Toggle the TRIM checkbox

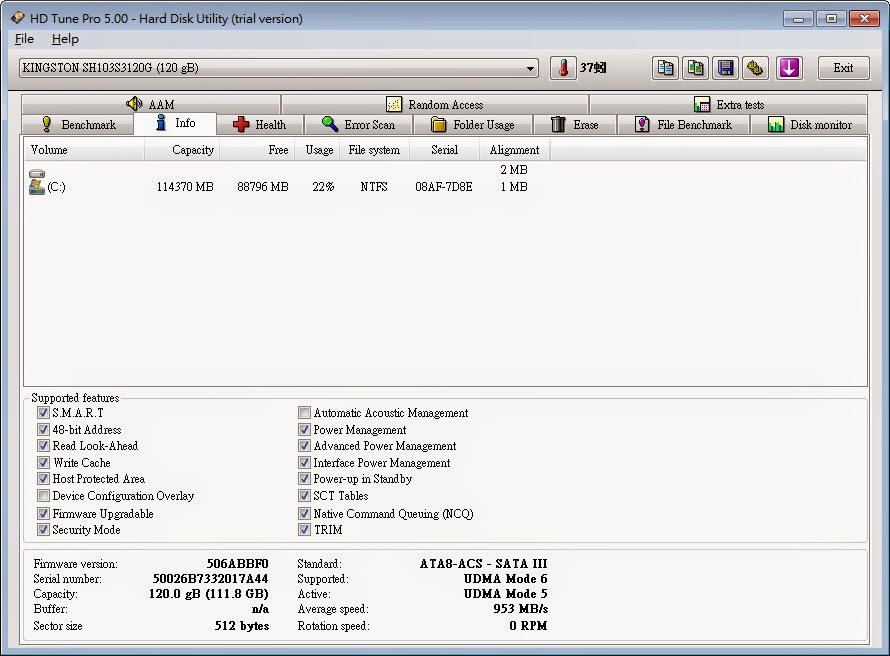(x=304, y=529)
